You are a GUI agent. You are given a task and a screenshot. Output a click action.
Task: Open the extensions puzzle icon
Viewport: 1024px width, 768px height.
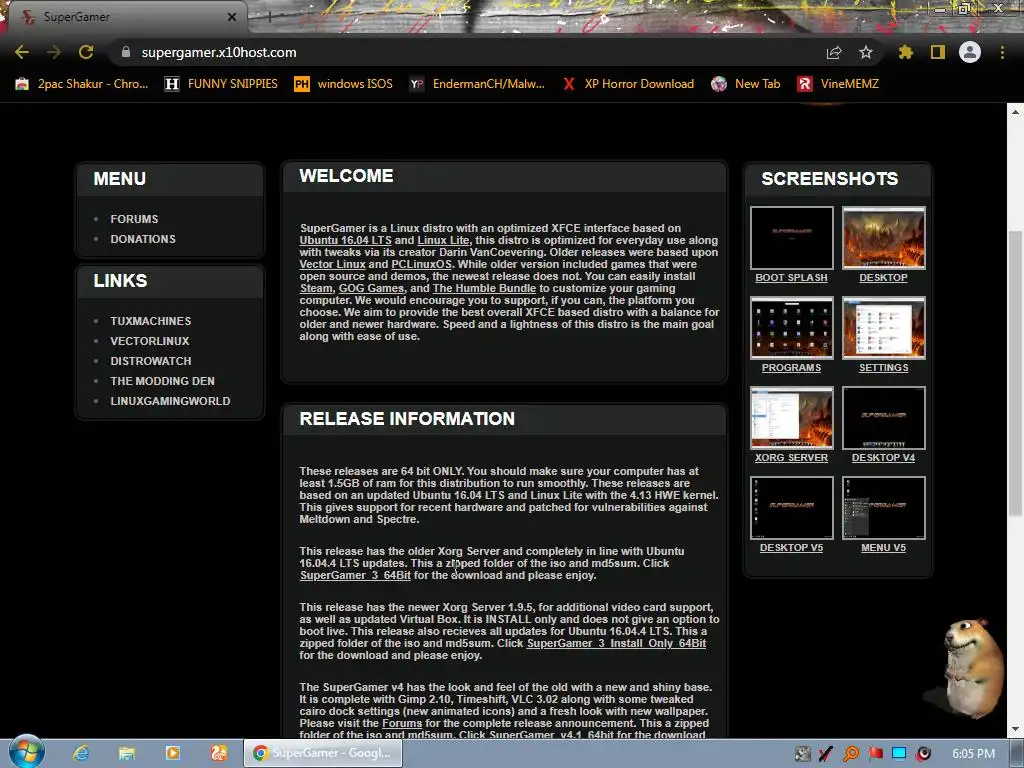pos(905,52)
